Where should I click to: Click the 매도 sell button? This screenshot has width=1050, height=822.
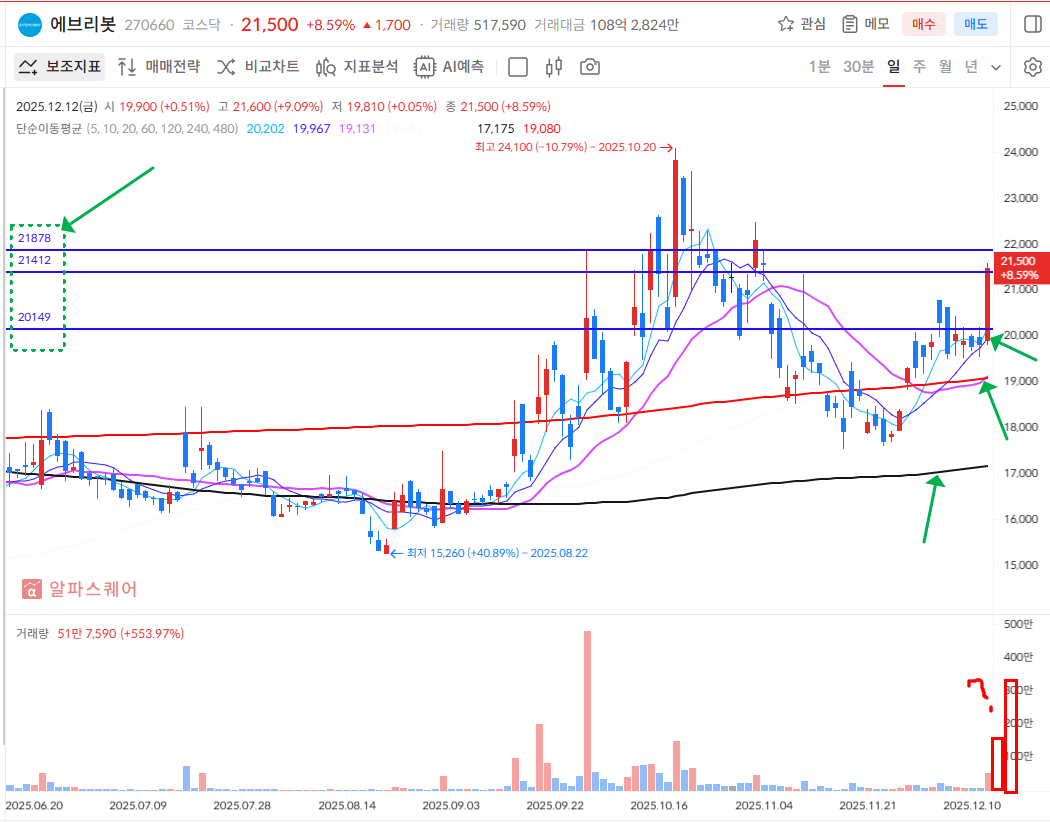(x=975, y=24)
